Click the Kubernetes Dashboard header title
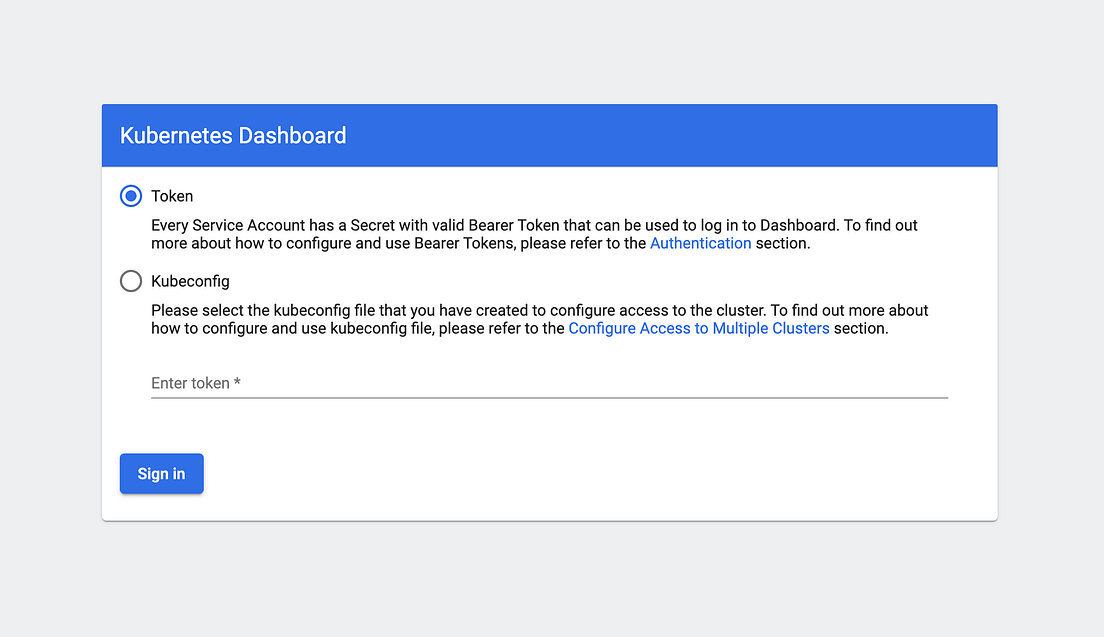The image size is (1104, 637). (x=233, y=135)
